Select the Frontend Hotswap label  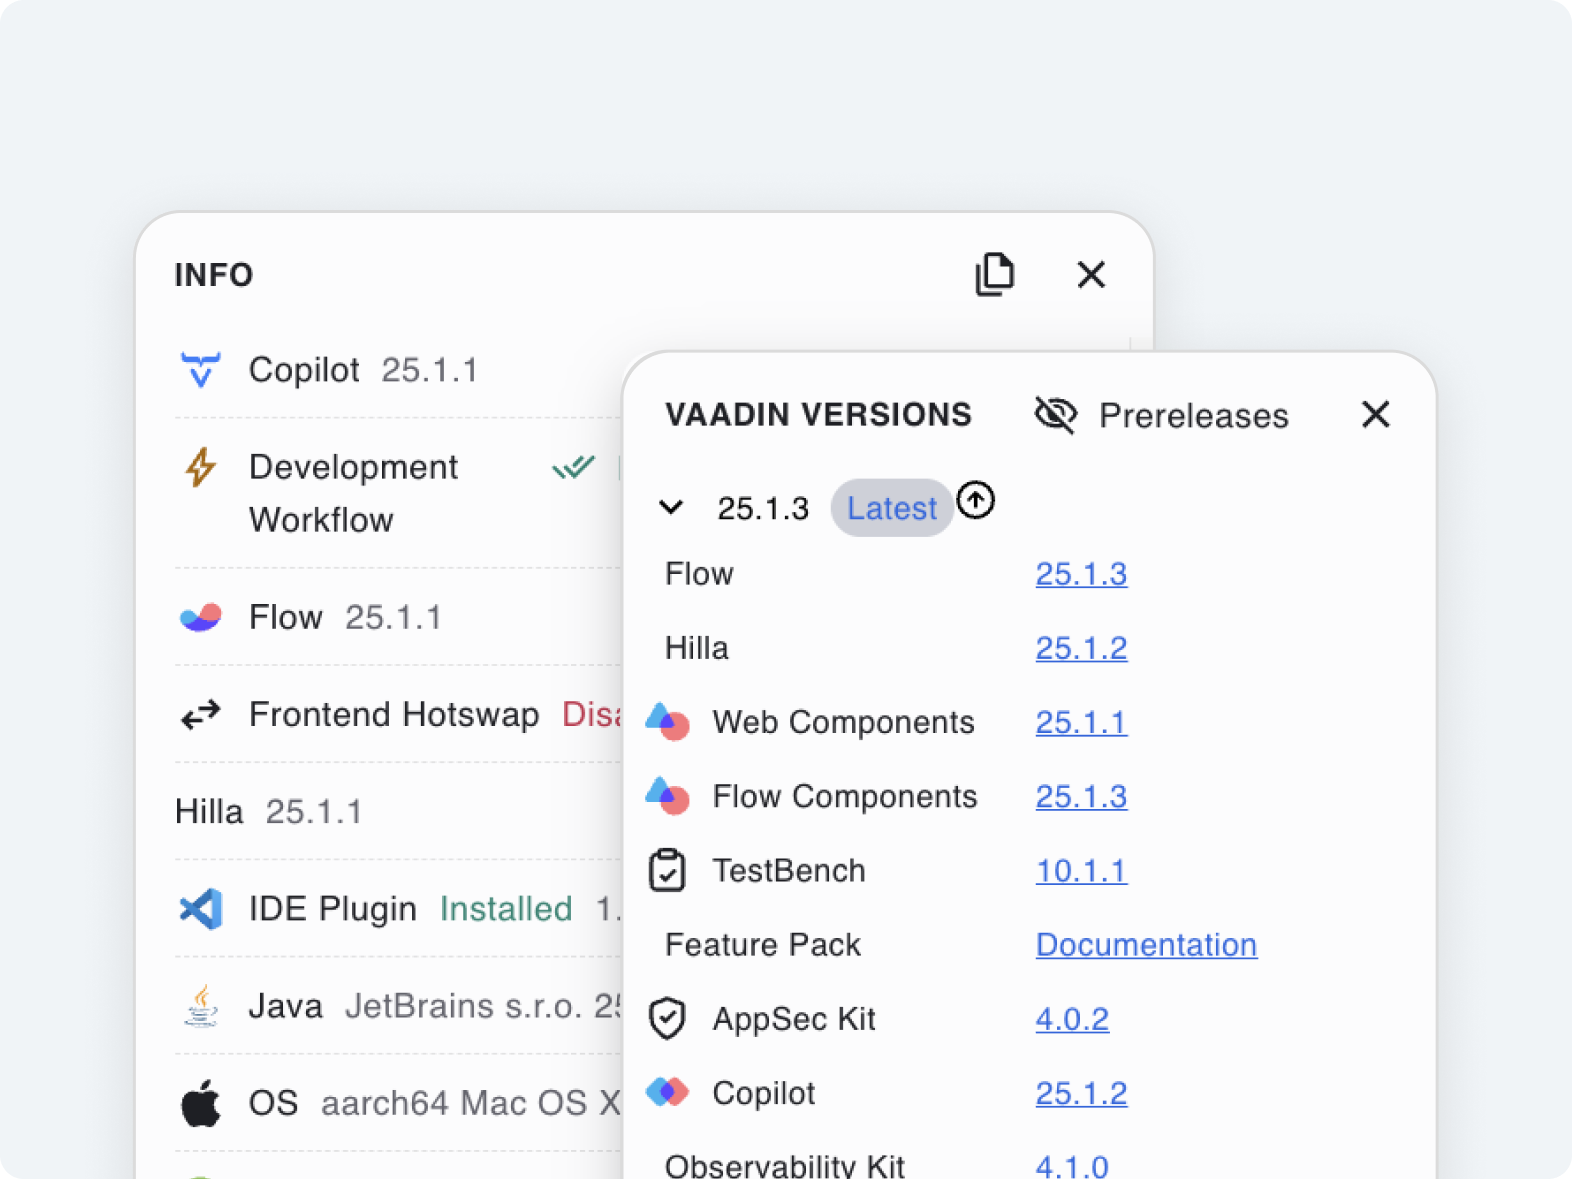[394, 714]
